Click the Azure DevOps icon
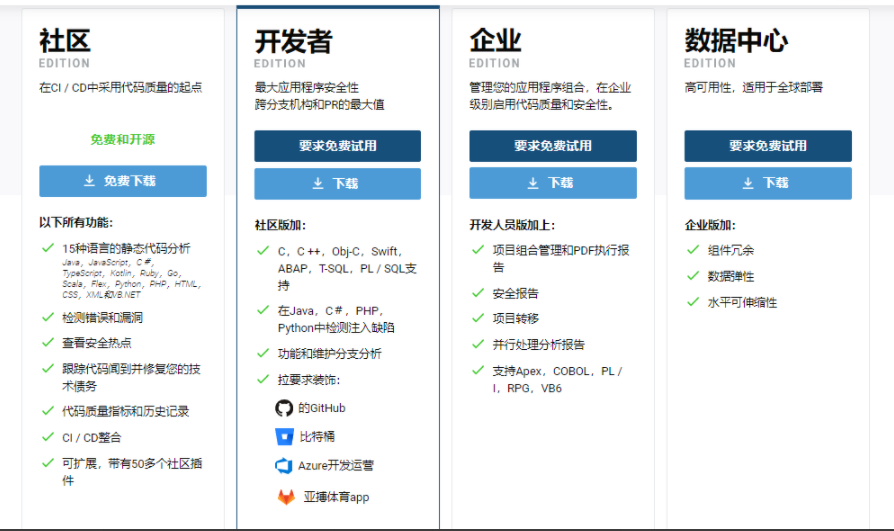This screenshot has height=531, width=894. tap(284, 465)
